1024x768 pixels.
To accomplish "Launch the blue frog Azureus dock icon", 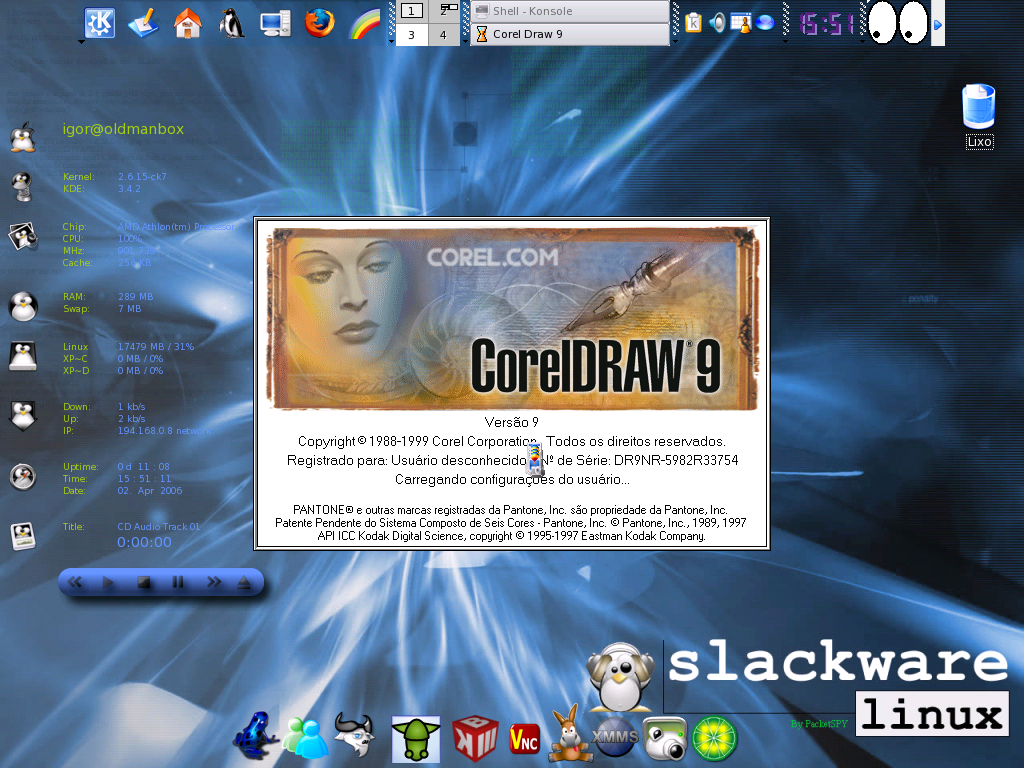I will pos(255,735).
